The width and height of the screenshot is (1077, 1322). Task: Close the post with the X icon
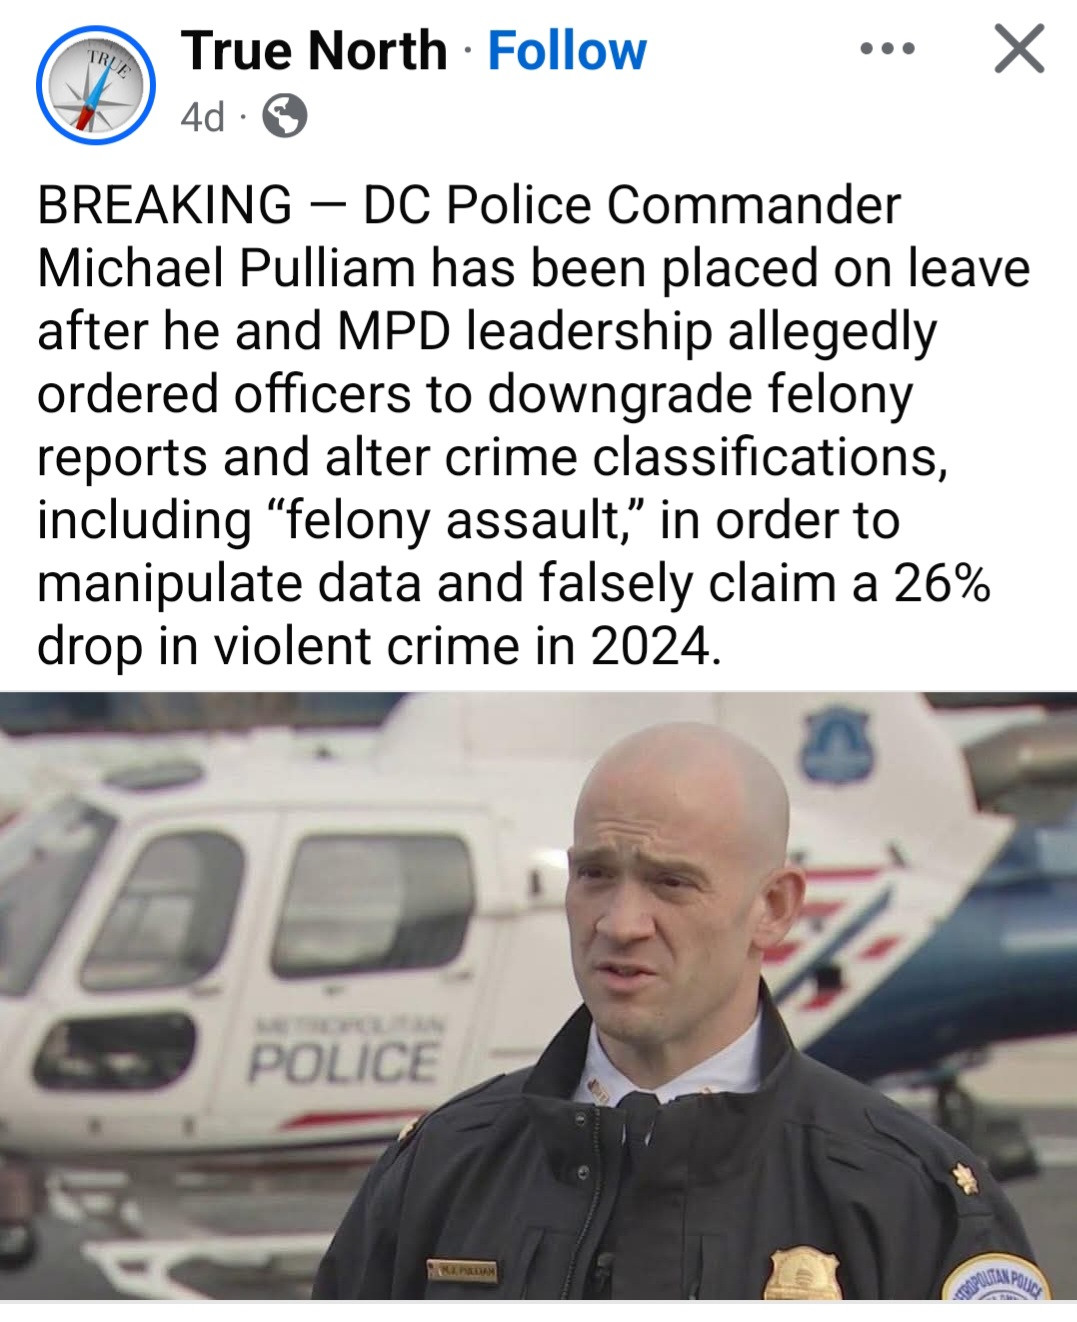coord(1019,49)
